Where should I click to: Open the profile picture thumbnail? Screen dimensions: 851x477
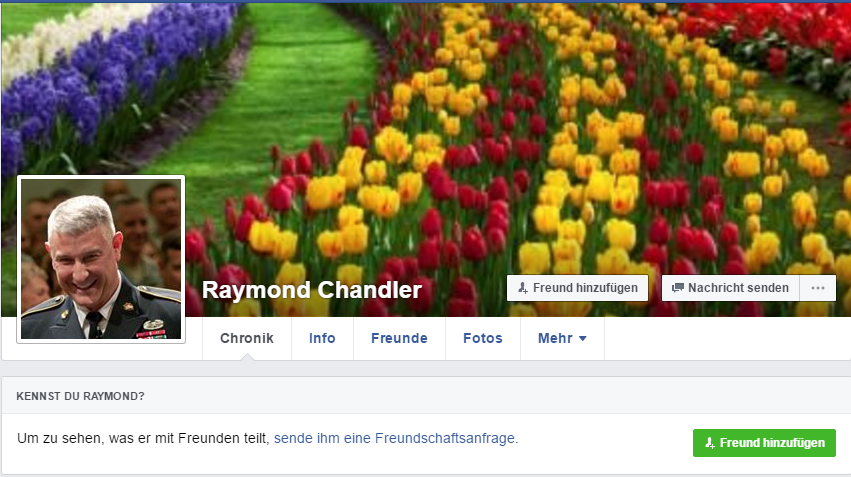[101, 259]
